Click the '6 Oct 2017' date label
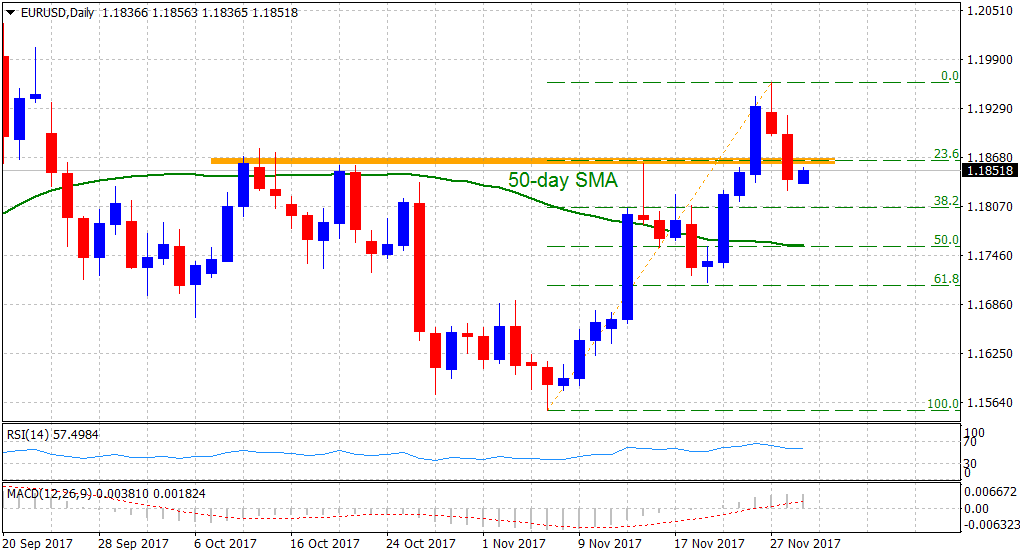The image size is (1020, 556). pos(226,543)
